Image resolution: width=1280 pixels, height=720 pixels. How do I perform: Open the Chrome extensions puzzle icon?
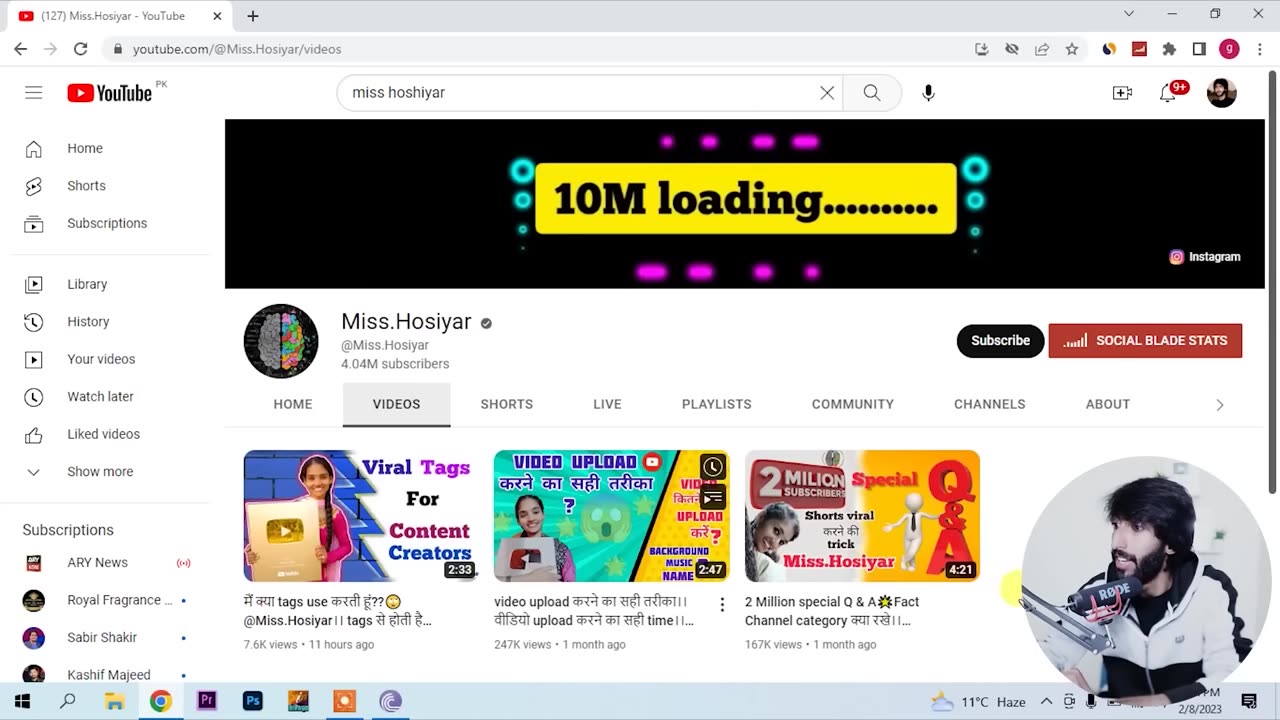1169,49
